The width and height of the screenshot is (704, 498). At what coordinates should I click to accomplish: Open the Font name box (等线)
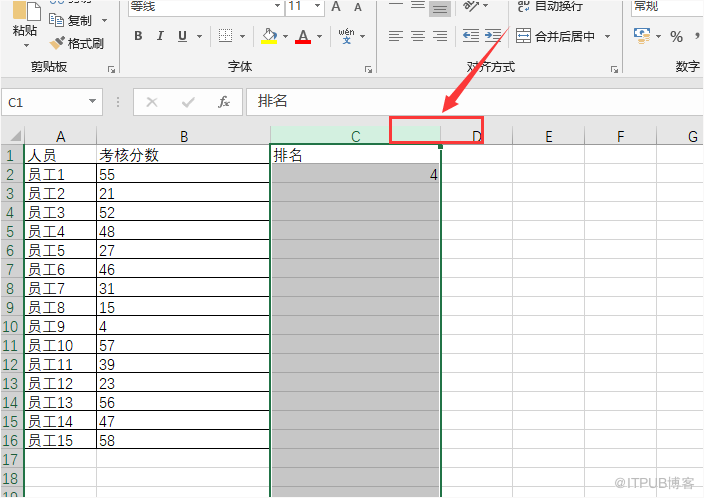pos(206,7)
